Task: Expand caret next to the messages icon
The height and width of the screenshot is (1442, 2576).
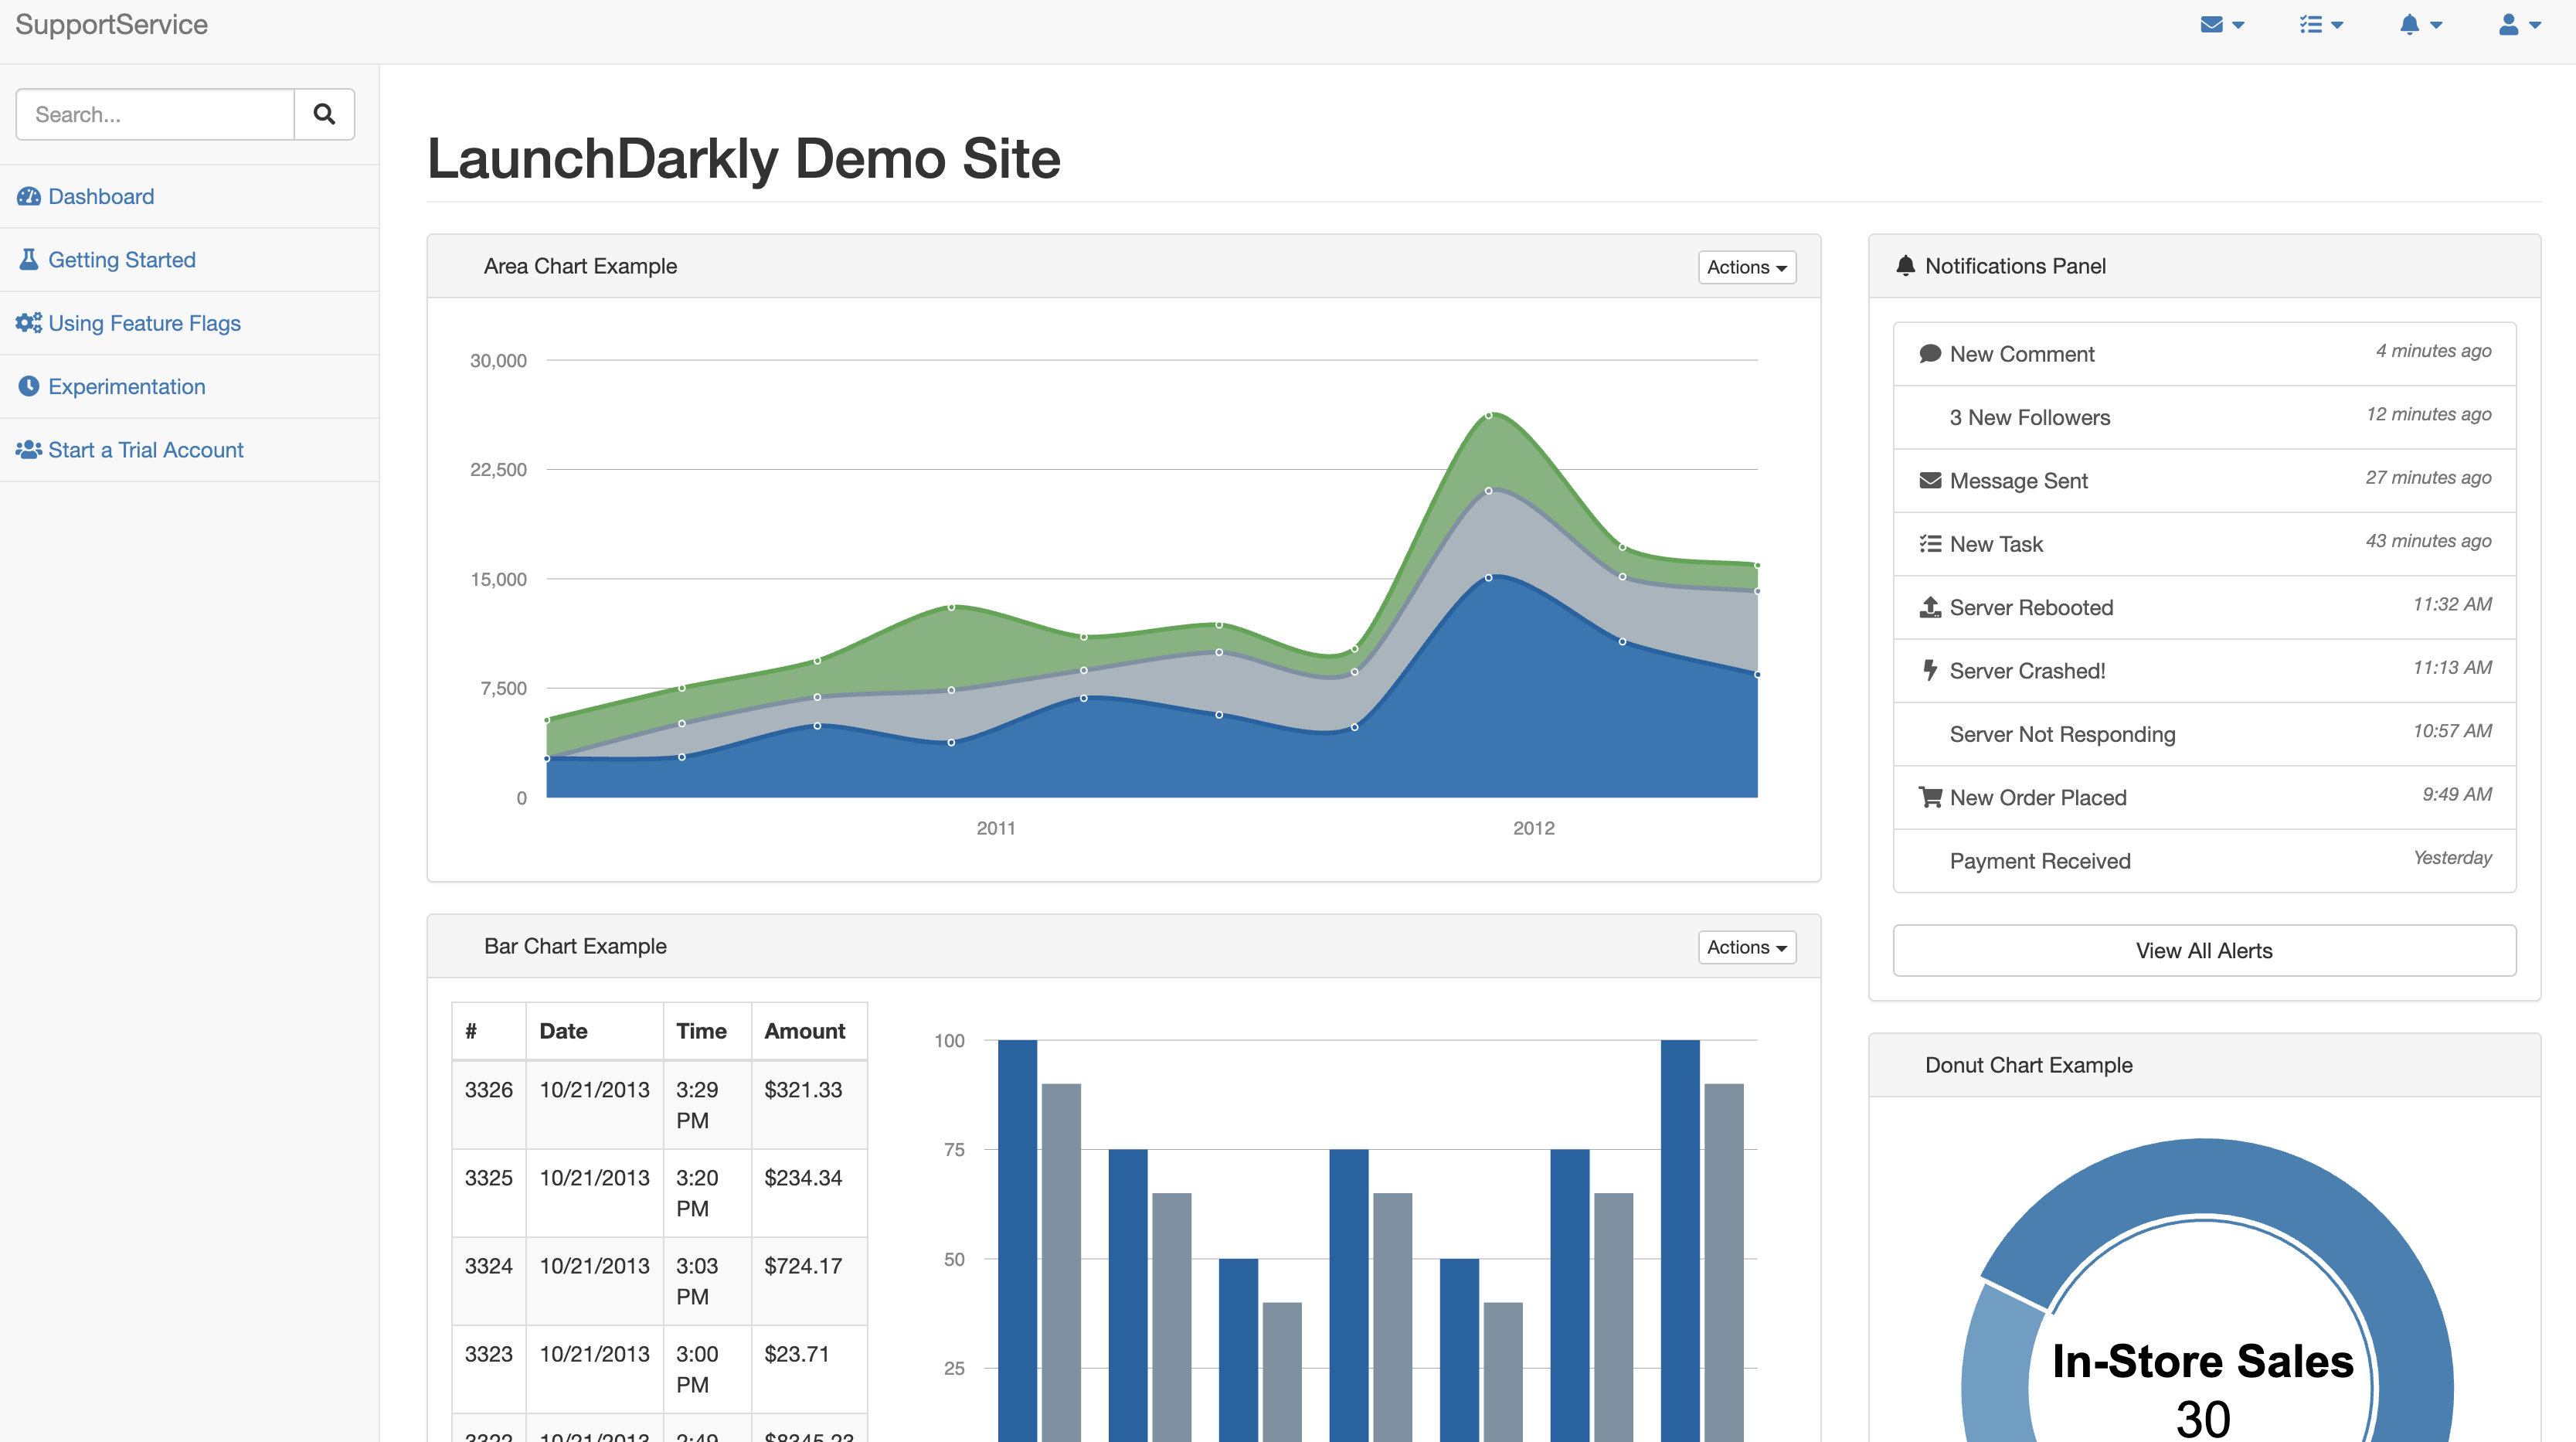Action: [2239, 26]
